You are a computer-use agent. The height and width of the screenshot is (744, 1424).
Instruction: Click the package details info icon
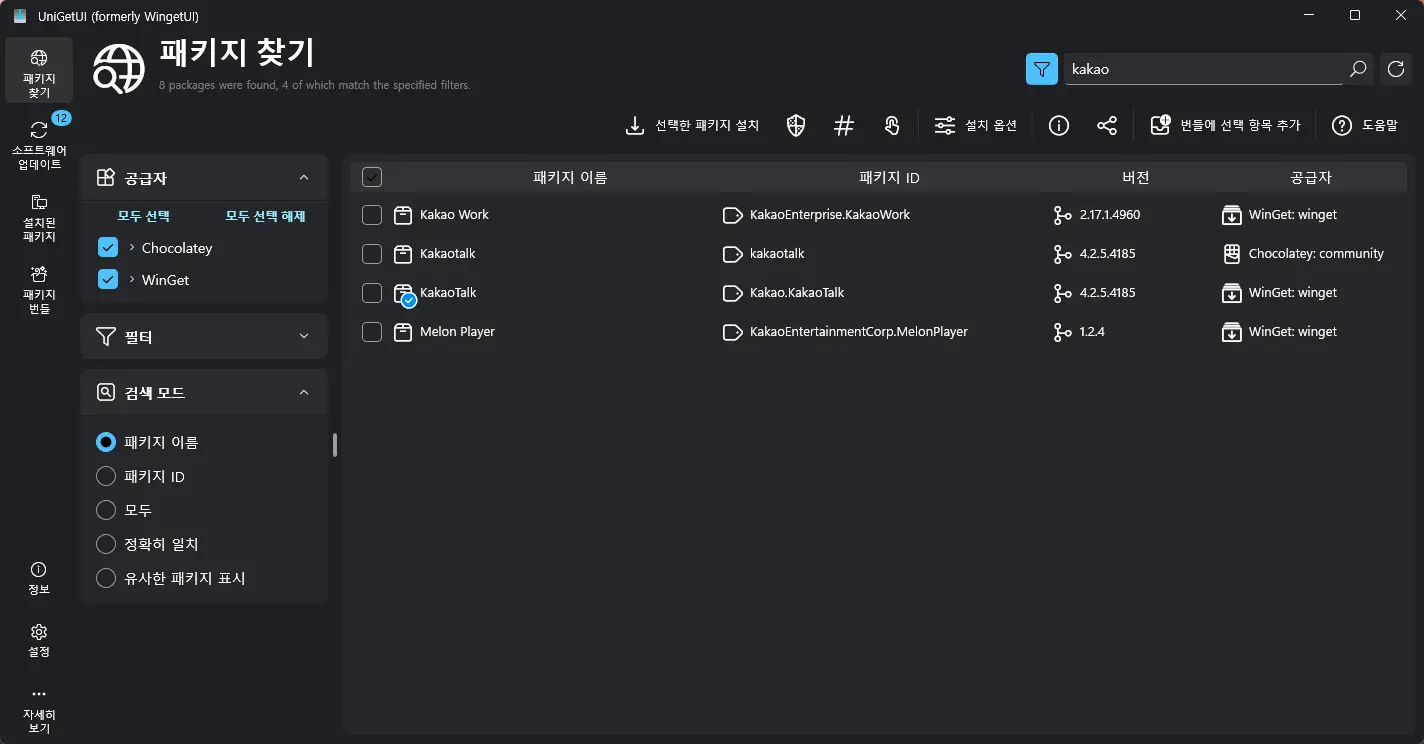tap(1059, 125)
